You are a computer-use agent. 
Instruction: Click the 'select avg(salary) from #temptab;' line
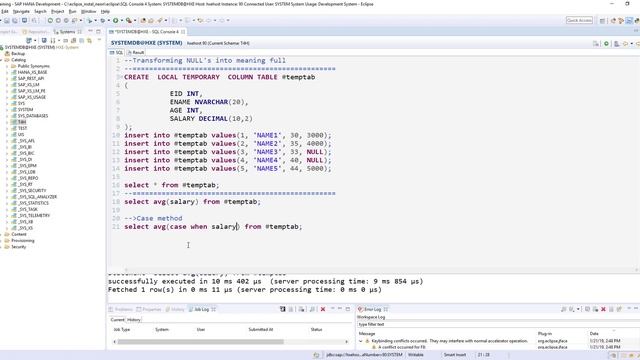point(192,202)
